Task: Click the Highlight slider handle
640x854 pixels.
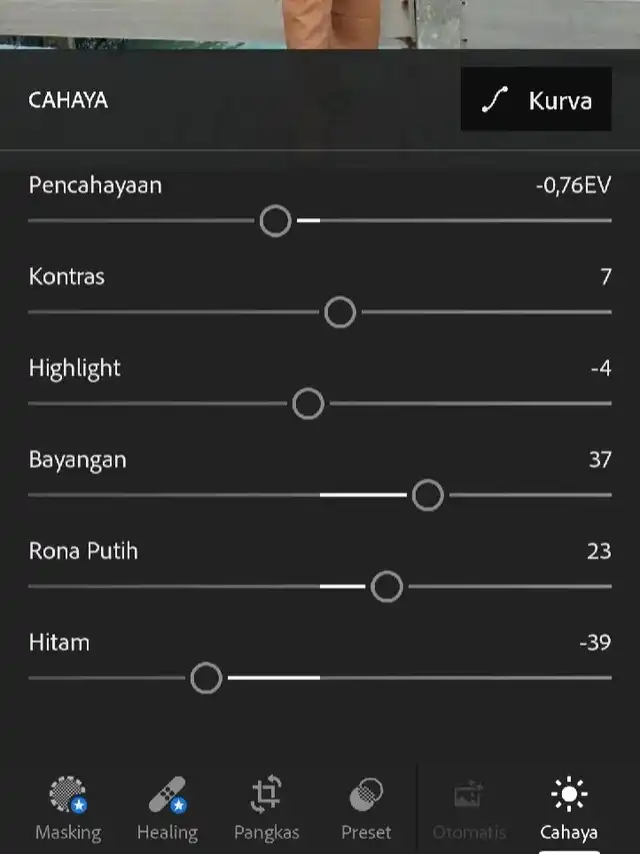Action: click(x=308, y=404)
